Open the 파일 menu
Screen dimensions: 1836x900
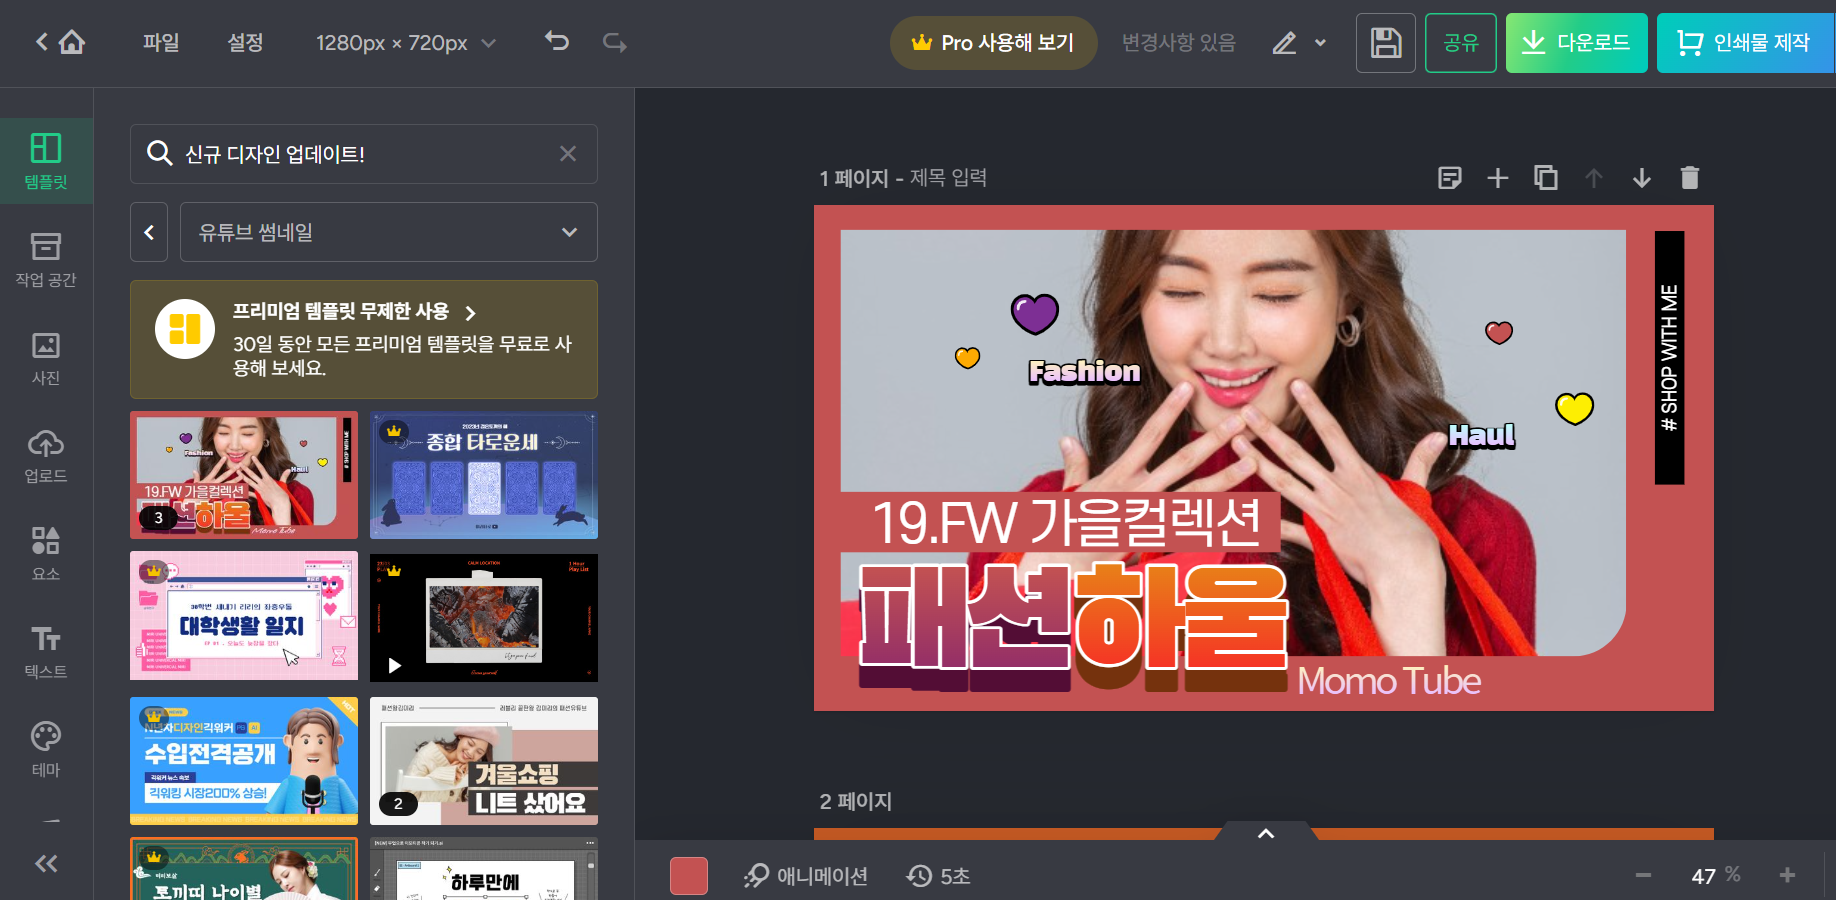coord(161,42)
